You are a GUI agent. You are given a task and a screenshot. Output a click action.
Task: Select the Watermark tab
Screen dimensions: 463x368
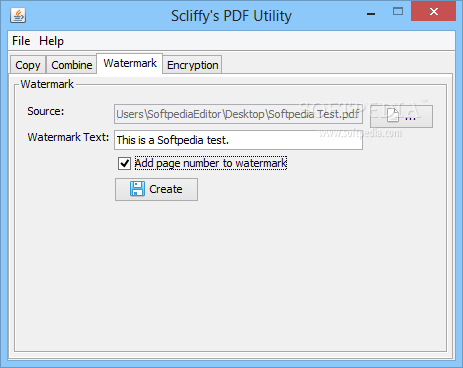tap(130, 63)
